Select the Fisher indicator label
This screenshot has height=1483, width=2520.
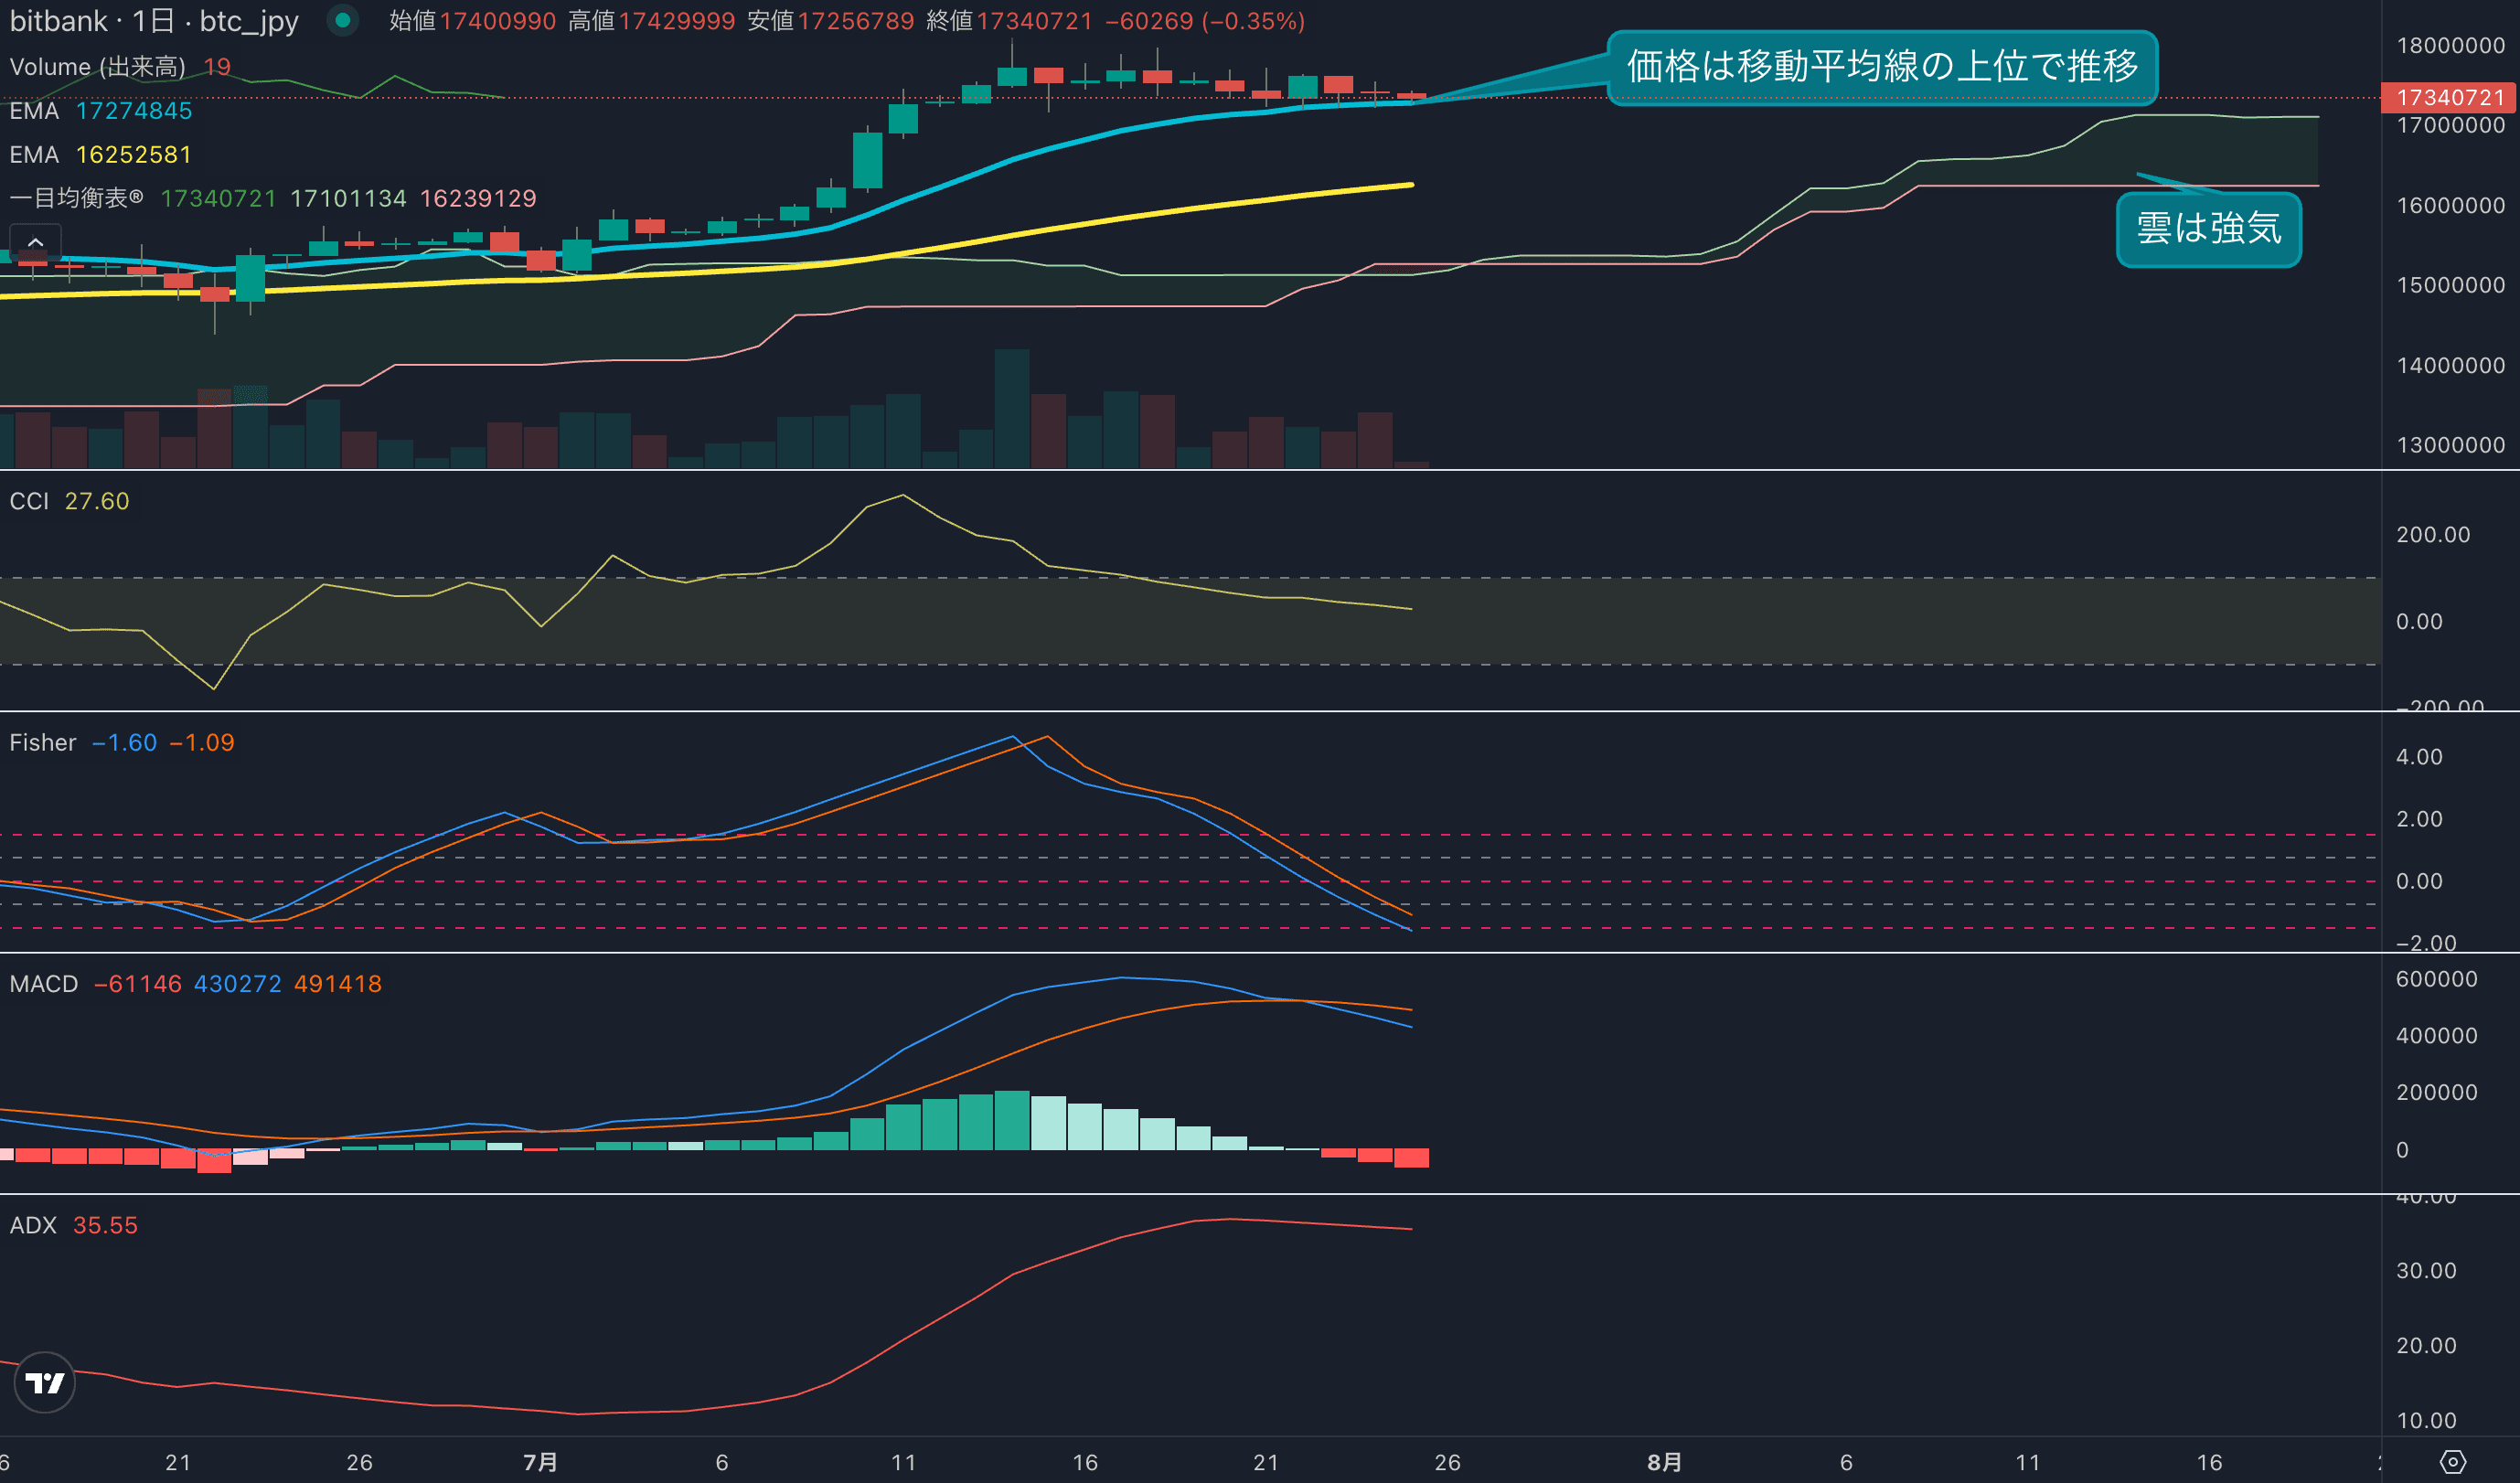[x=42, y=742]
